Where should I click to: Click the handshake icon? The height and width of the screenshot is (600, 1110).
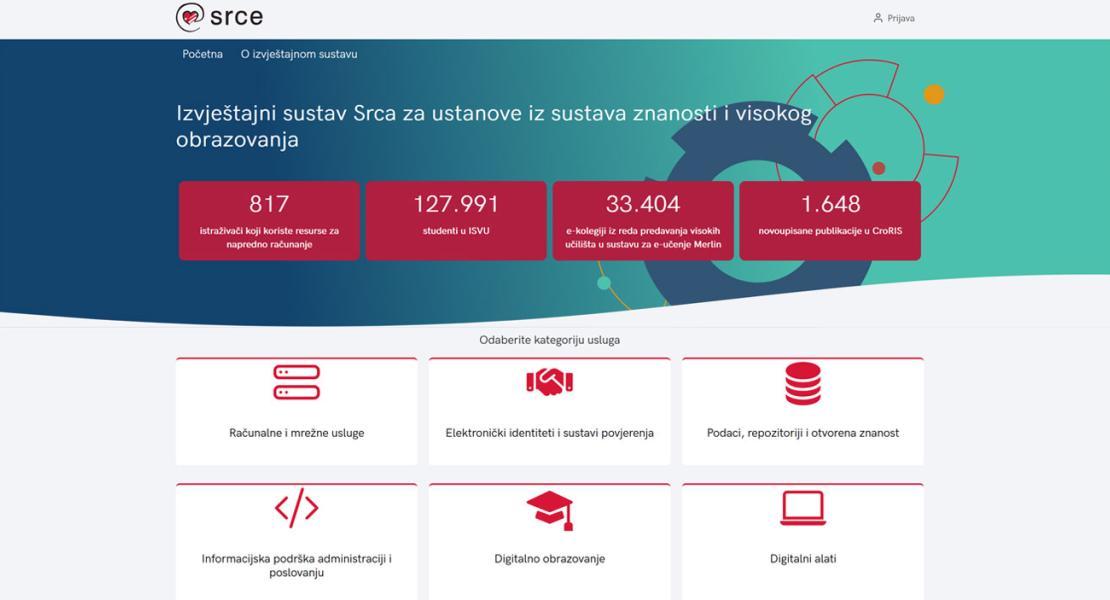[549, 382]
